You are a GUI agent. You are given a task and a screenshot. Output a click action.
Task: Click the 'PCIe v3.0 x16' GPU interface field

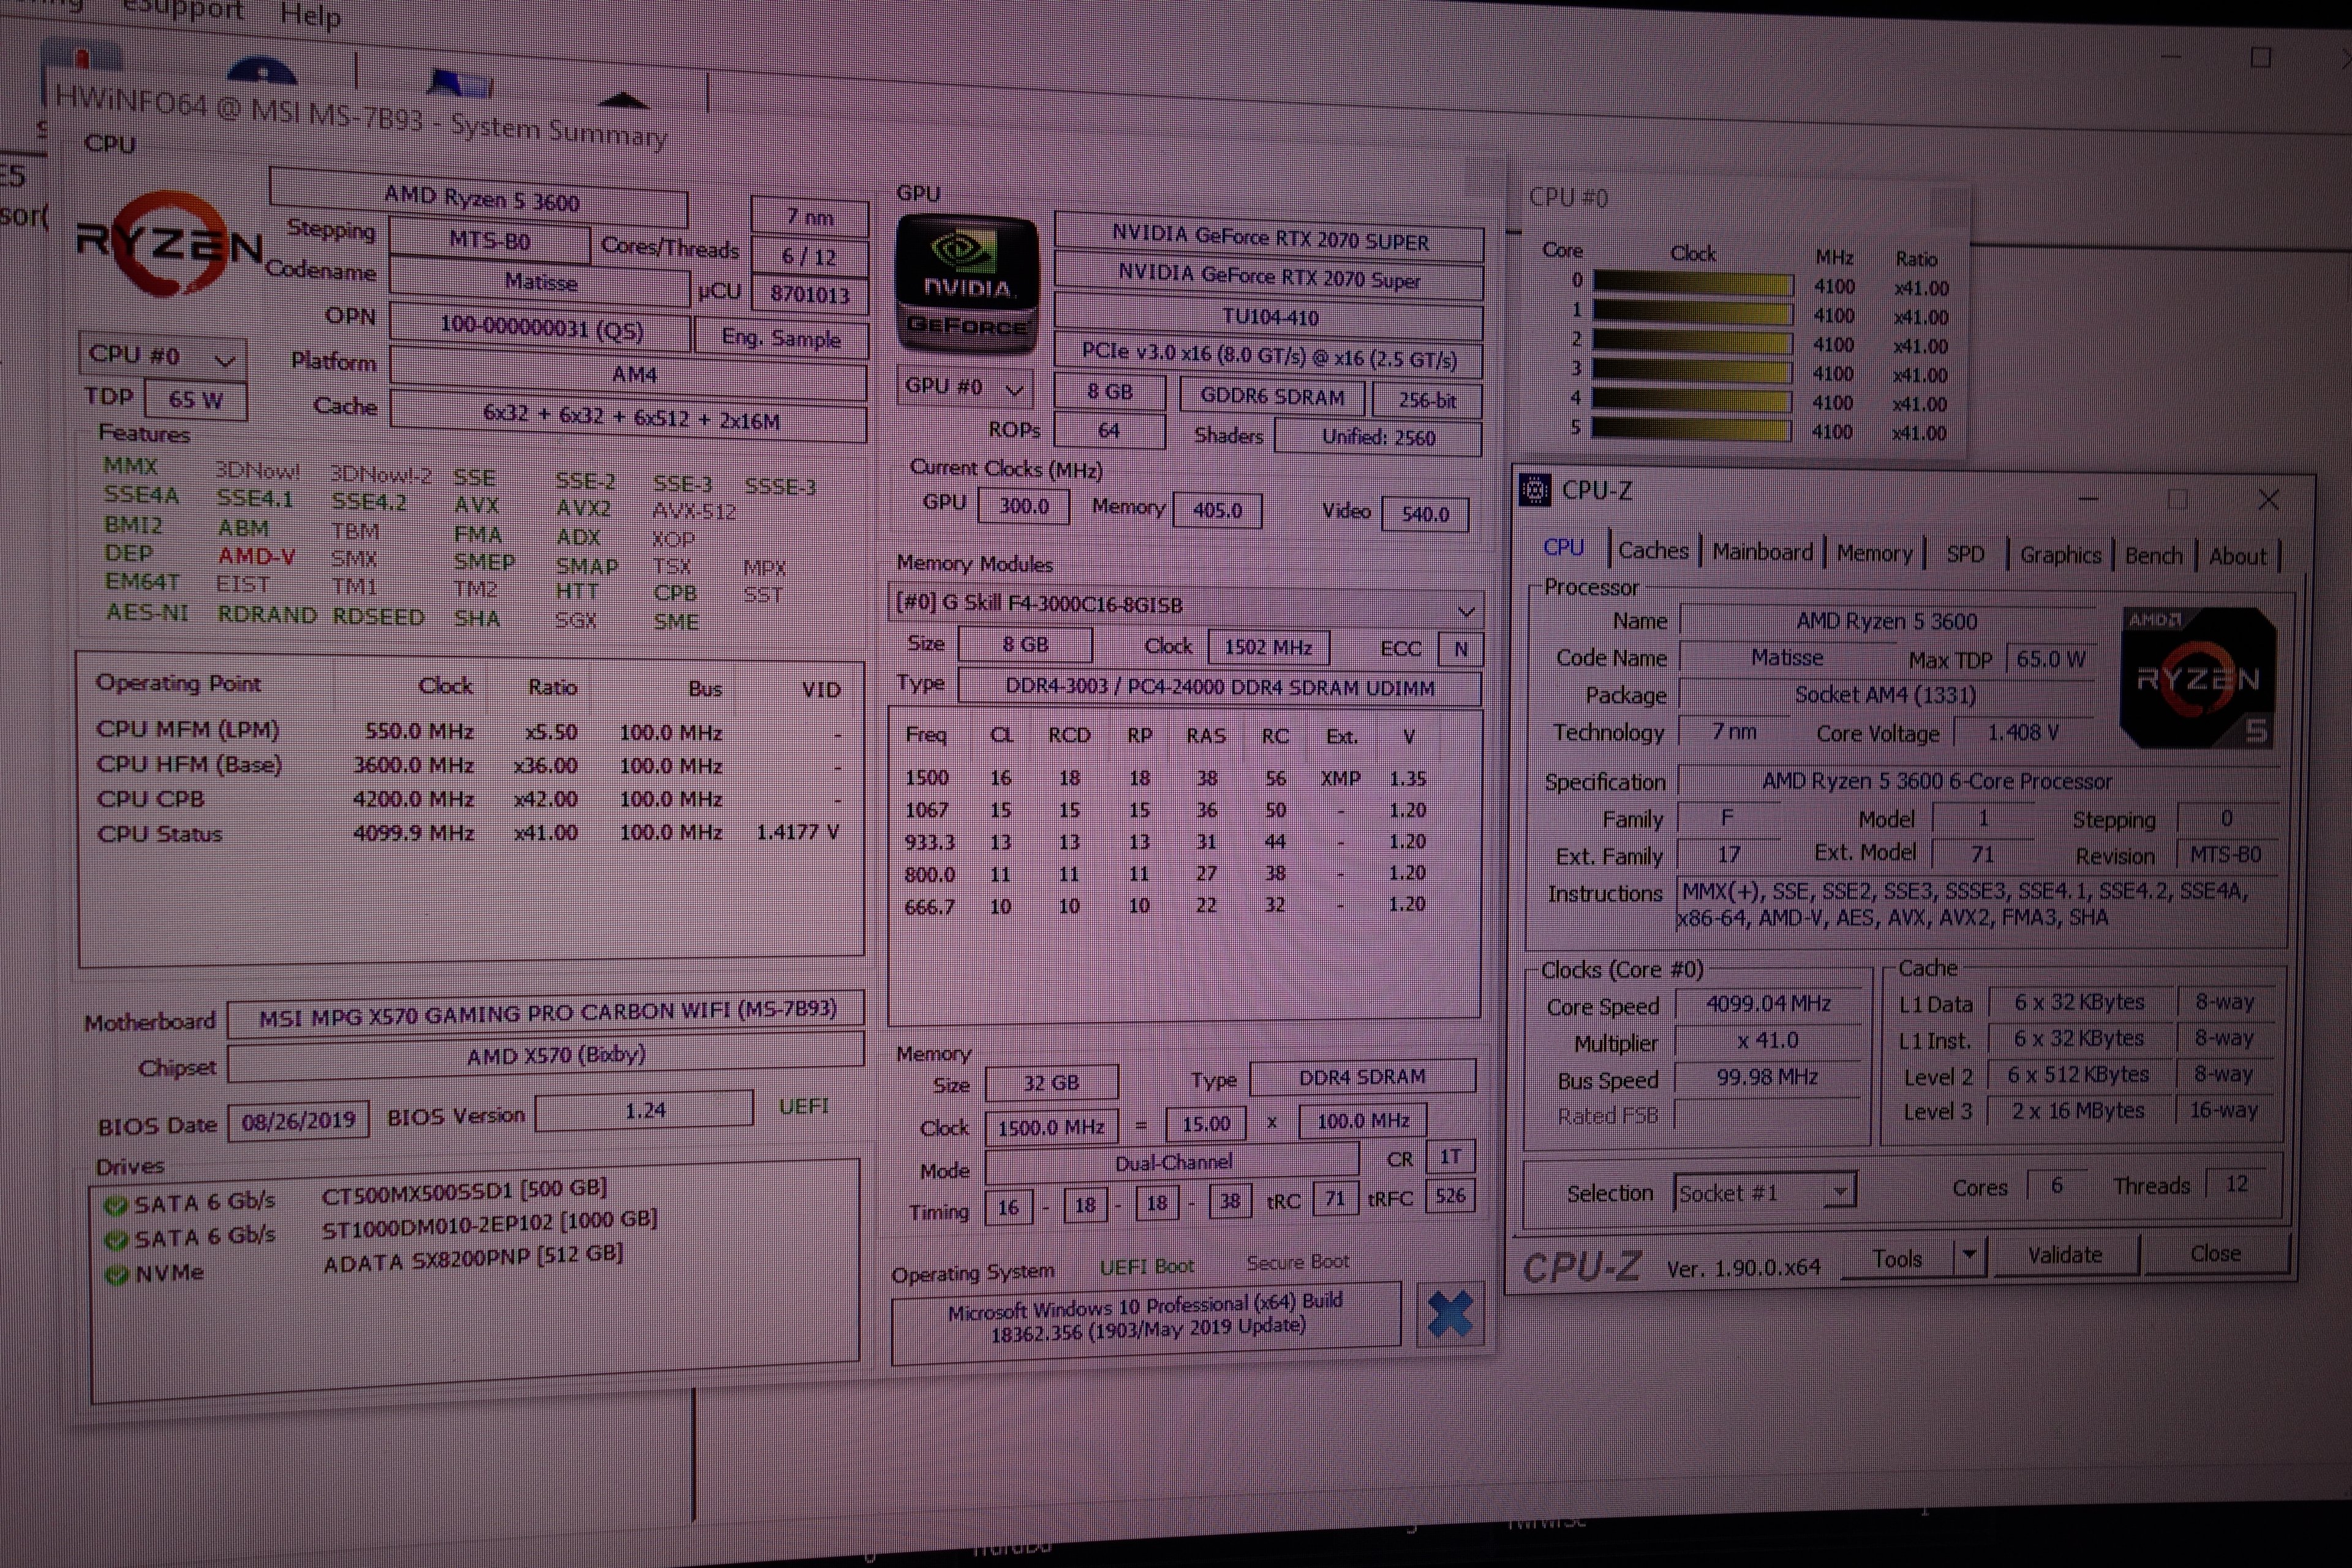(x=1269, y=357)
